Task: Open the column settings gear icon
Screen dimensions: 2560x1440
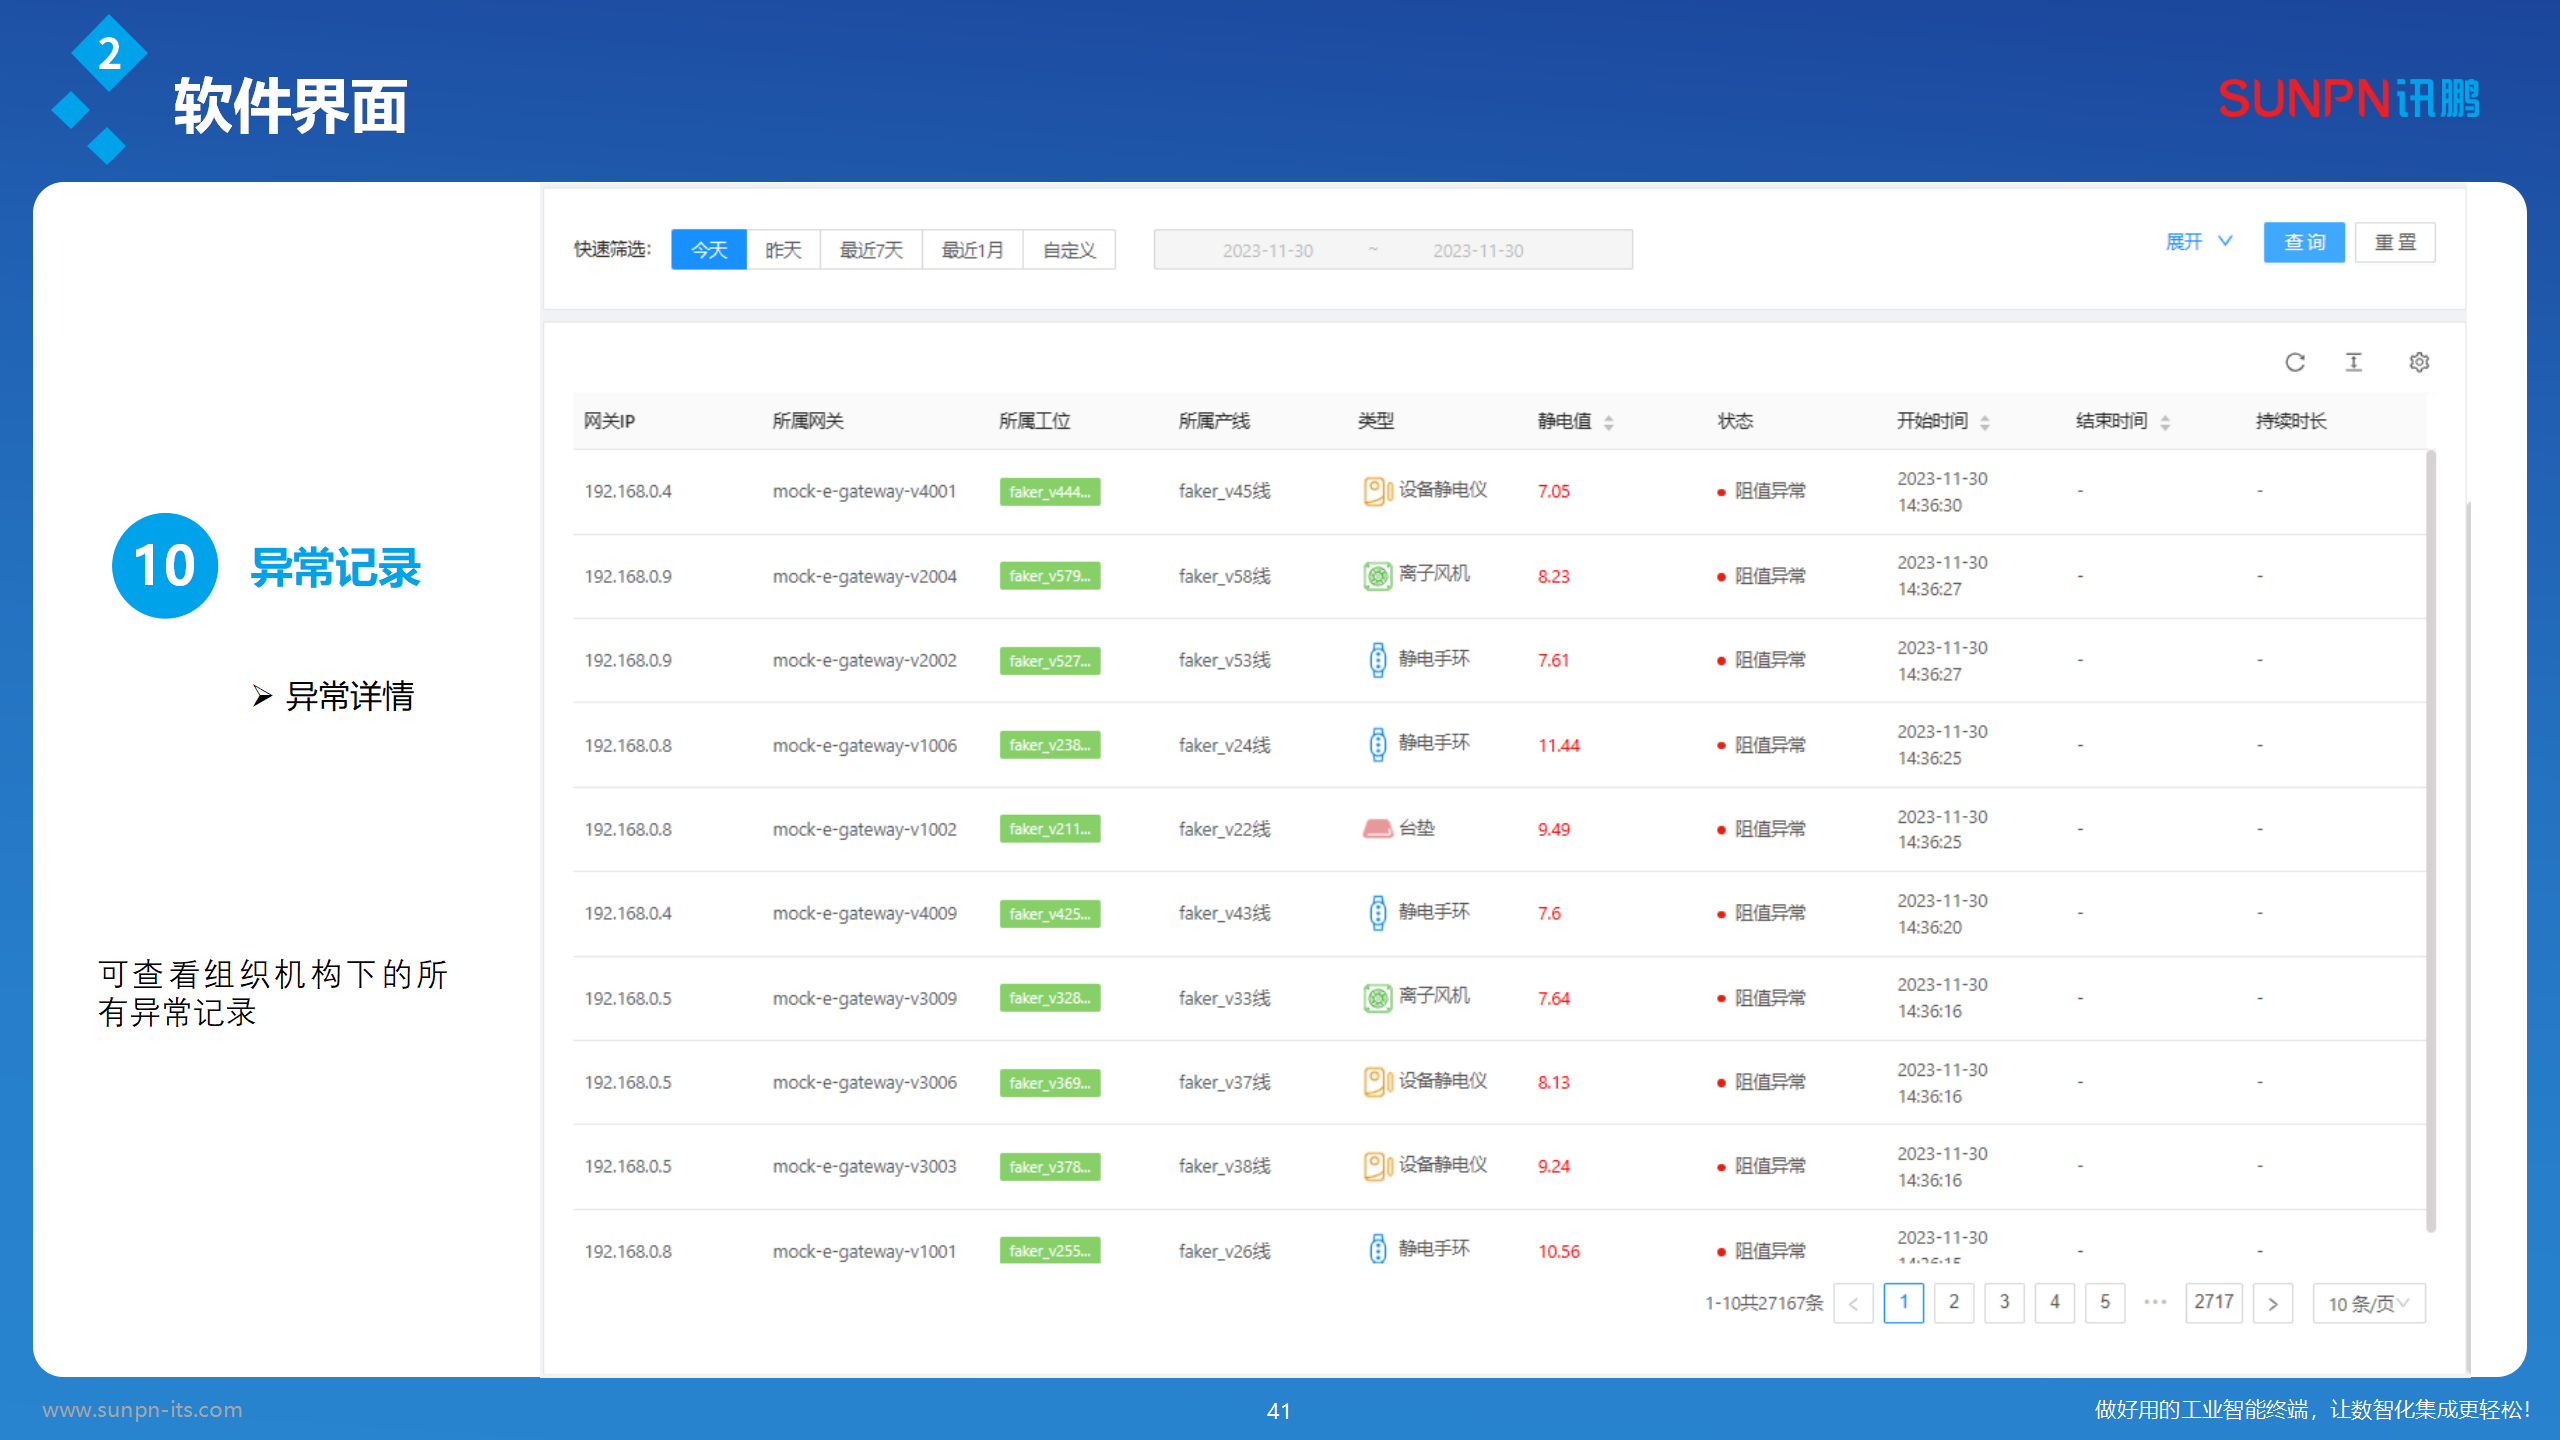Action: (x=2419, y=362)
